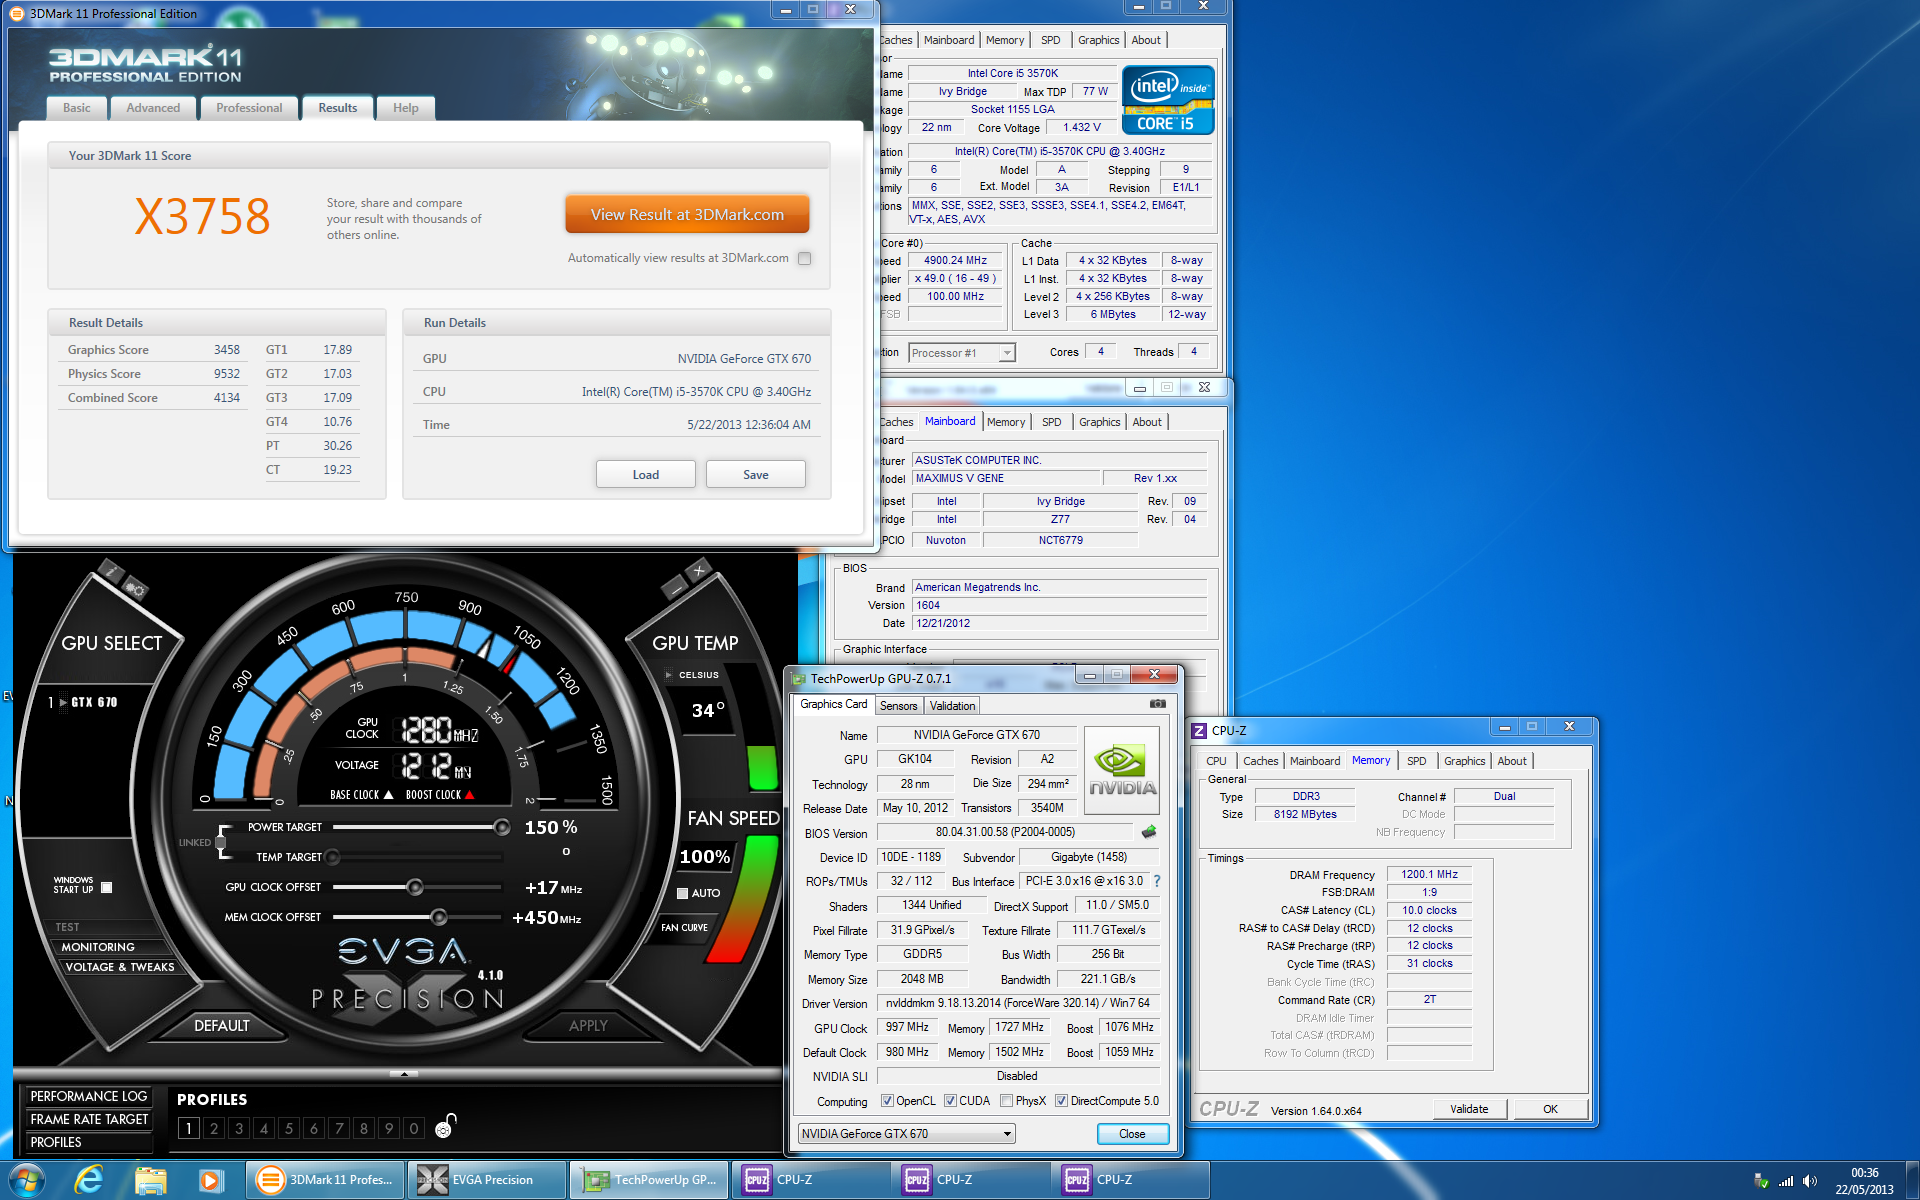Click the CELSIUS unit arrow toggle
1920x1200 pixels.
point(669,675)
